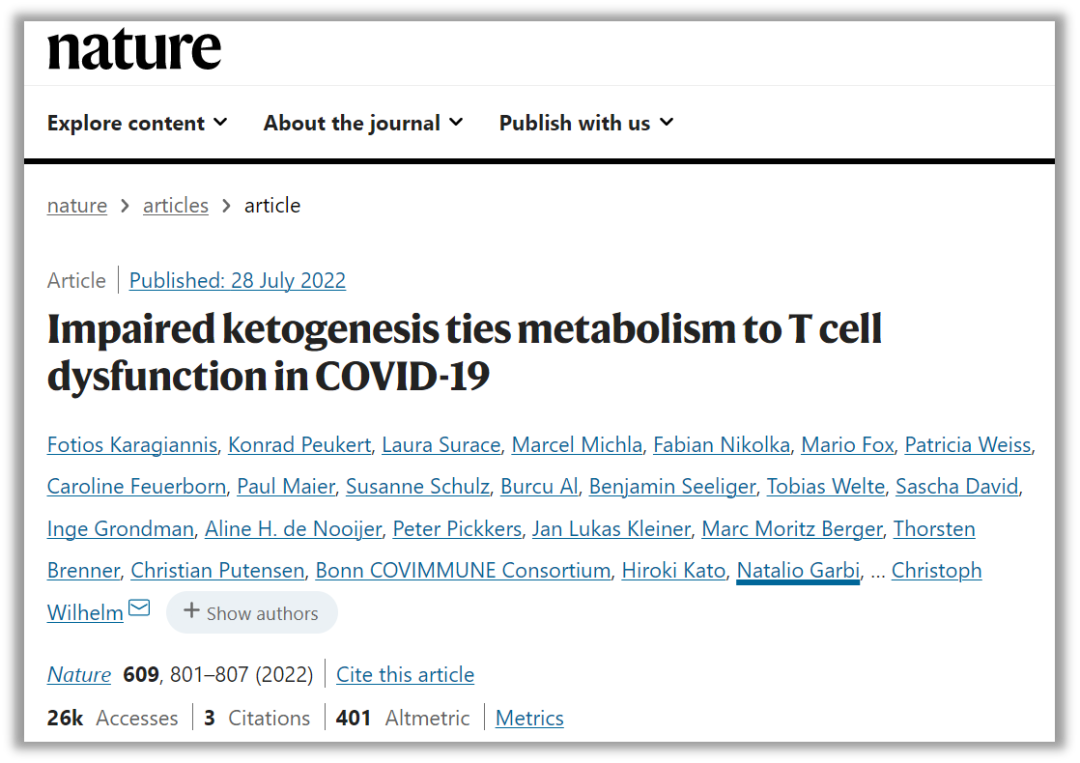Open author Natalio Garbi
Image resolution: width=1080 pixels, height=763 pixels.
[x=798, y=570]
